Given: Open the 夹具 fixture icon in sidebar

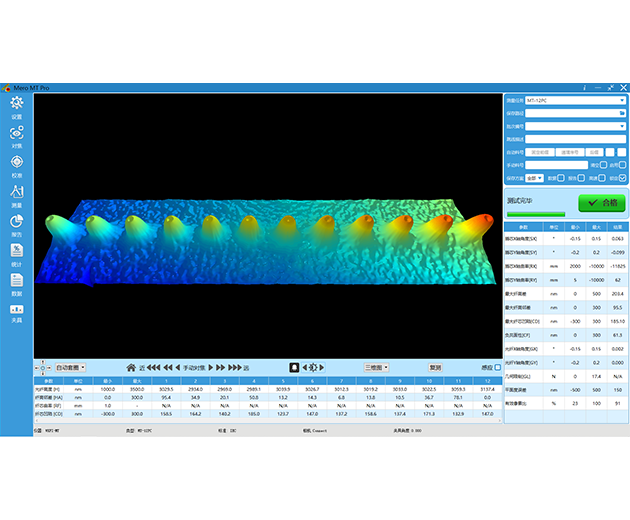Looking at the screenshot, I should click(16, 309).
